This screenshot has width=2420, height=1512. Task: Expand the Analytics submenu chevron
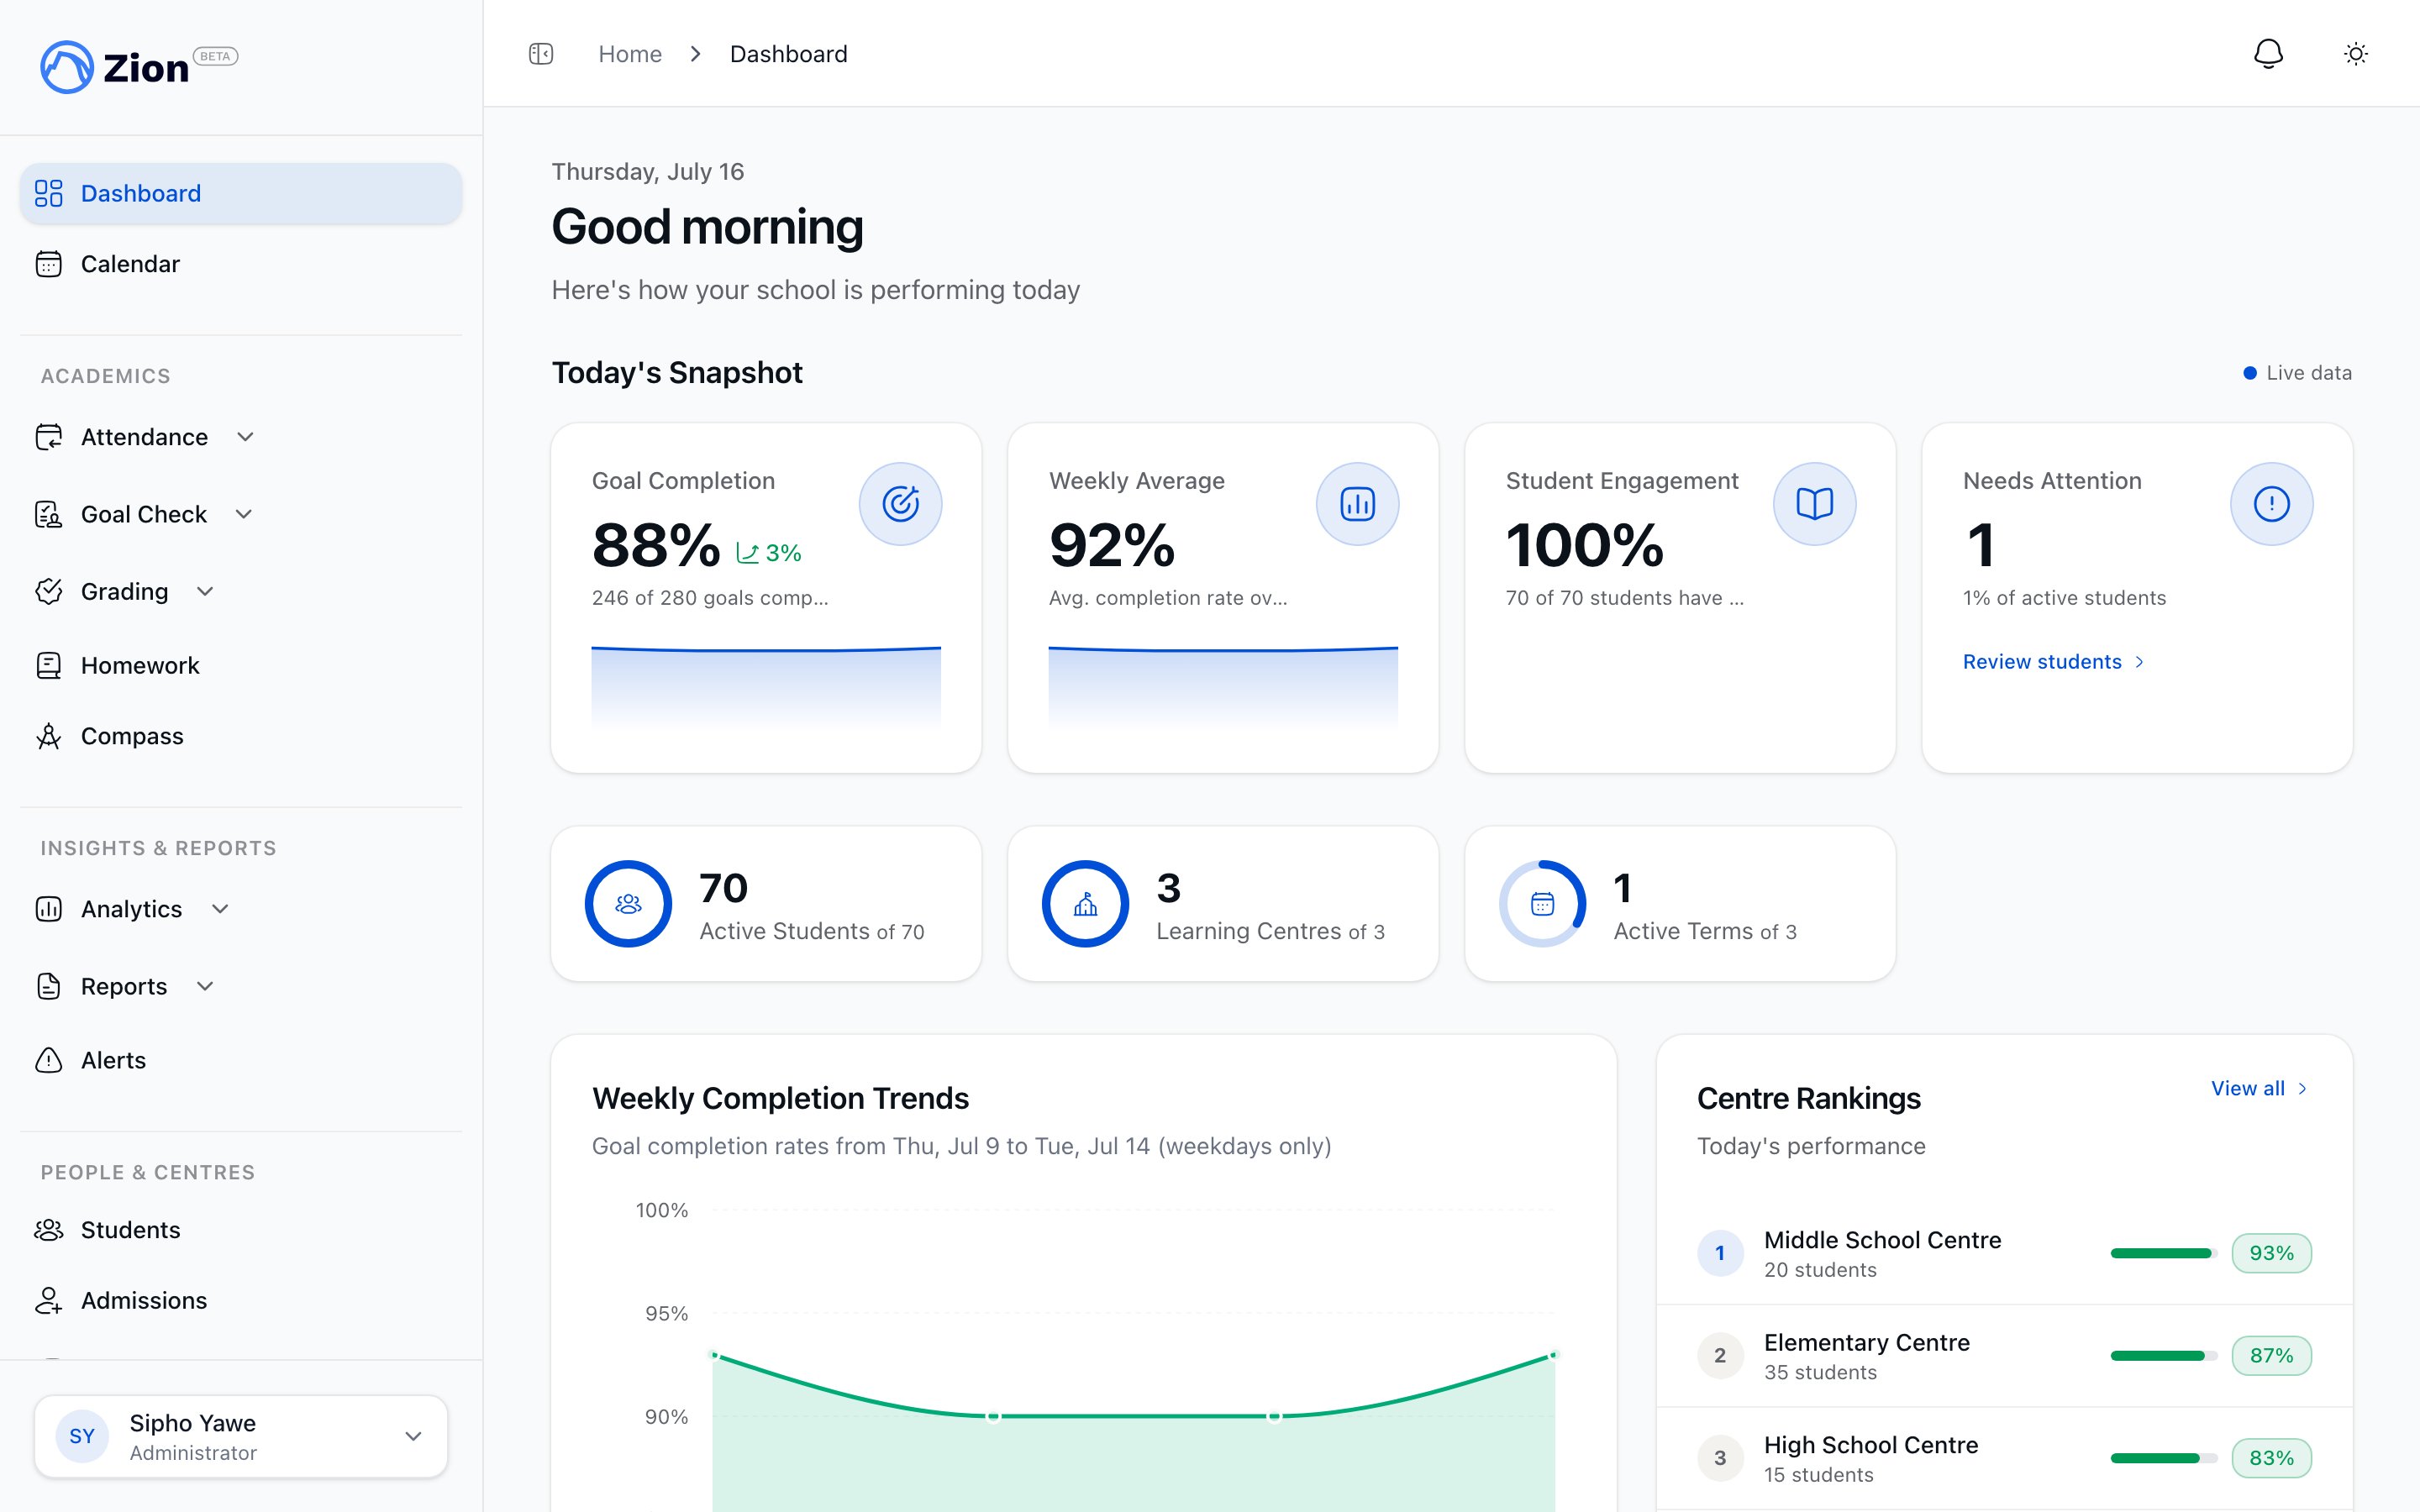[x=220, y=909]
